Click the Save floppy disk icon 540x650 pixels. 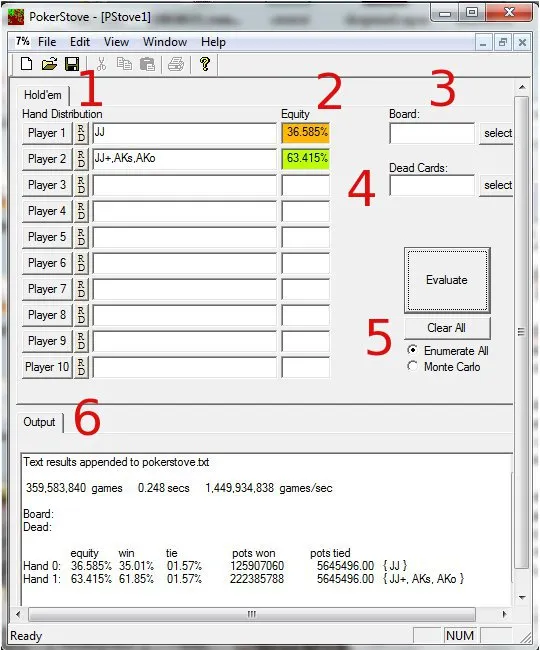72,64
